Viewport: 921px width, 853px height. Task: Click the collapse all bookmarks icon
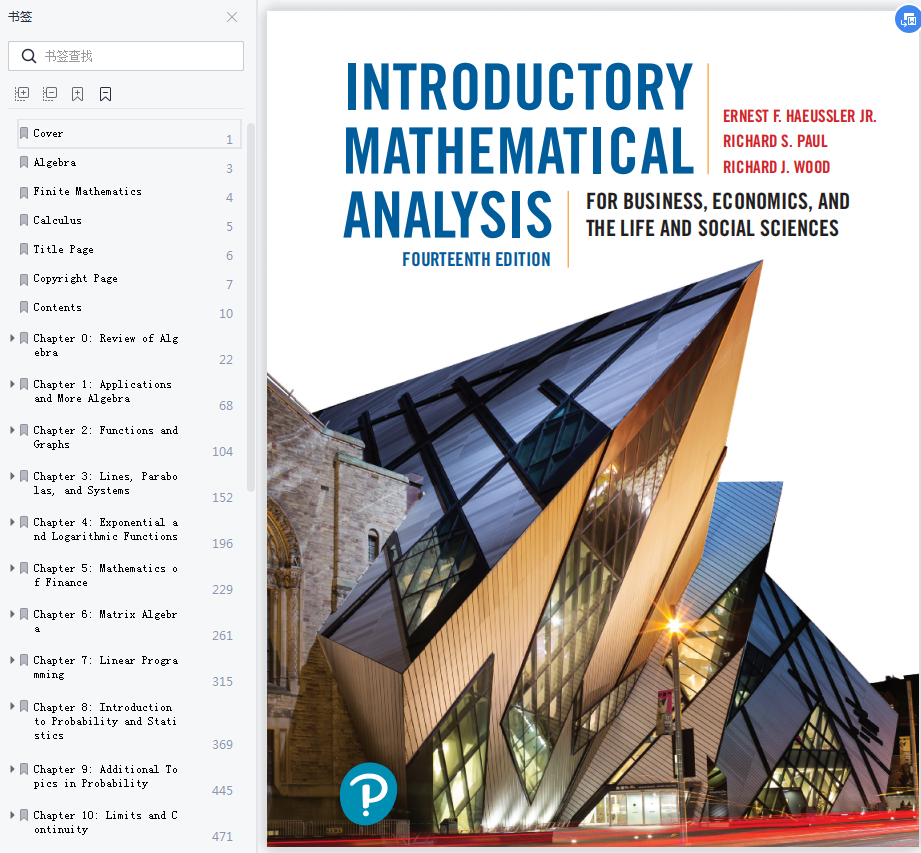click(50, 94)
